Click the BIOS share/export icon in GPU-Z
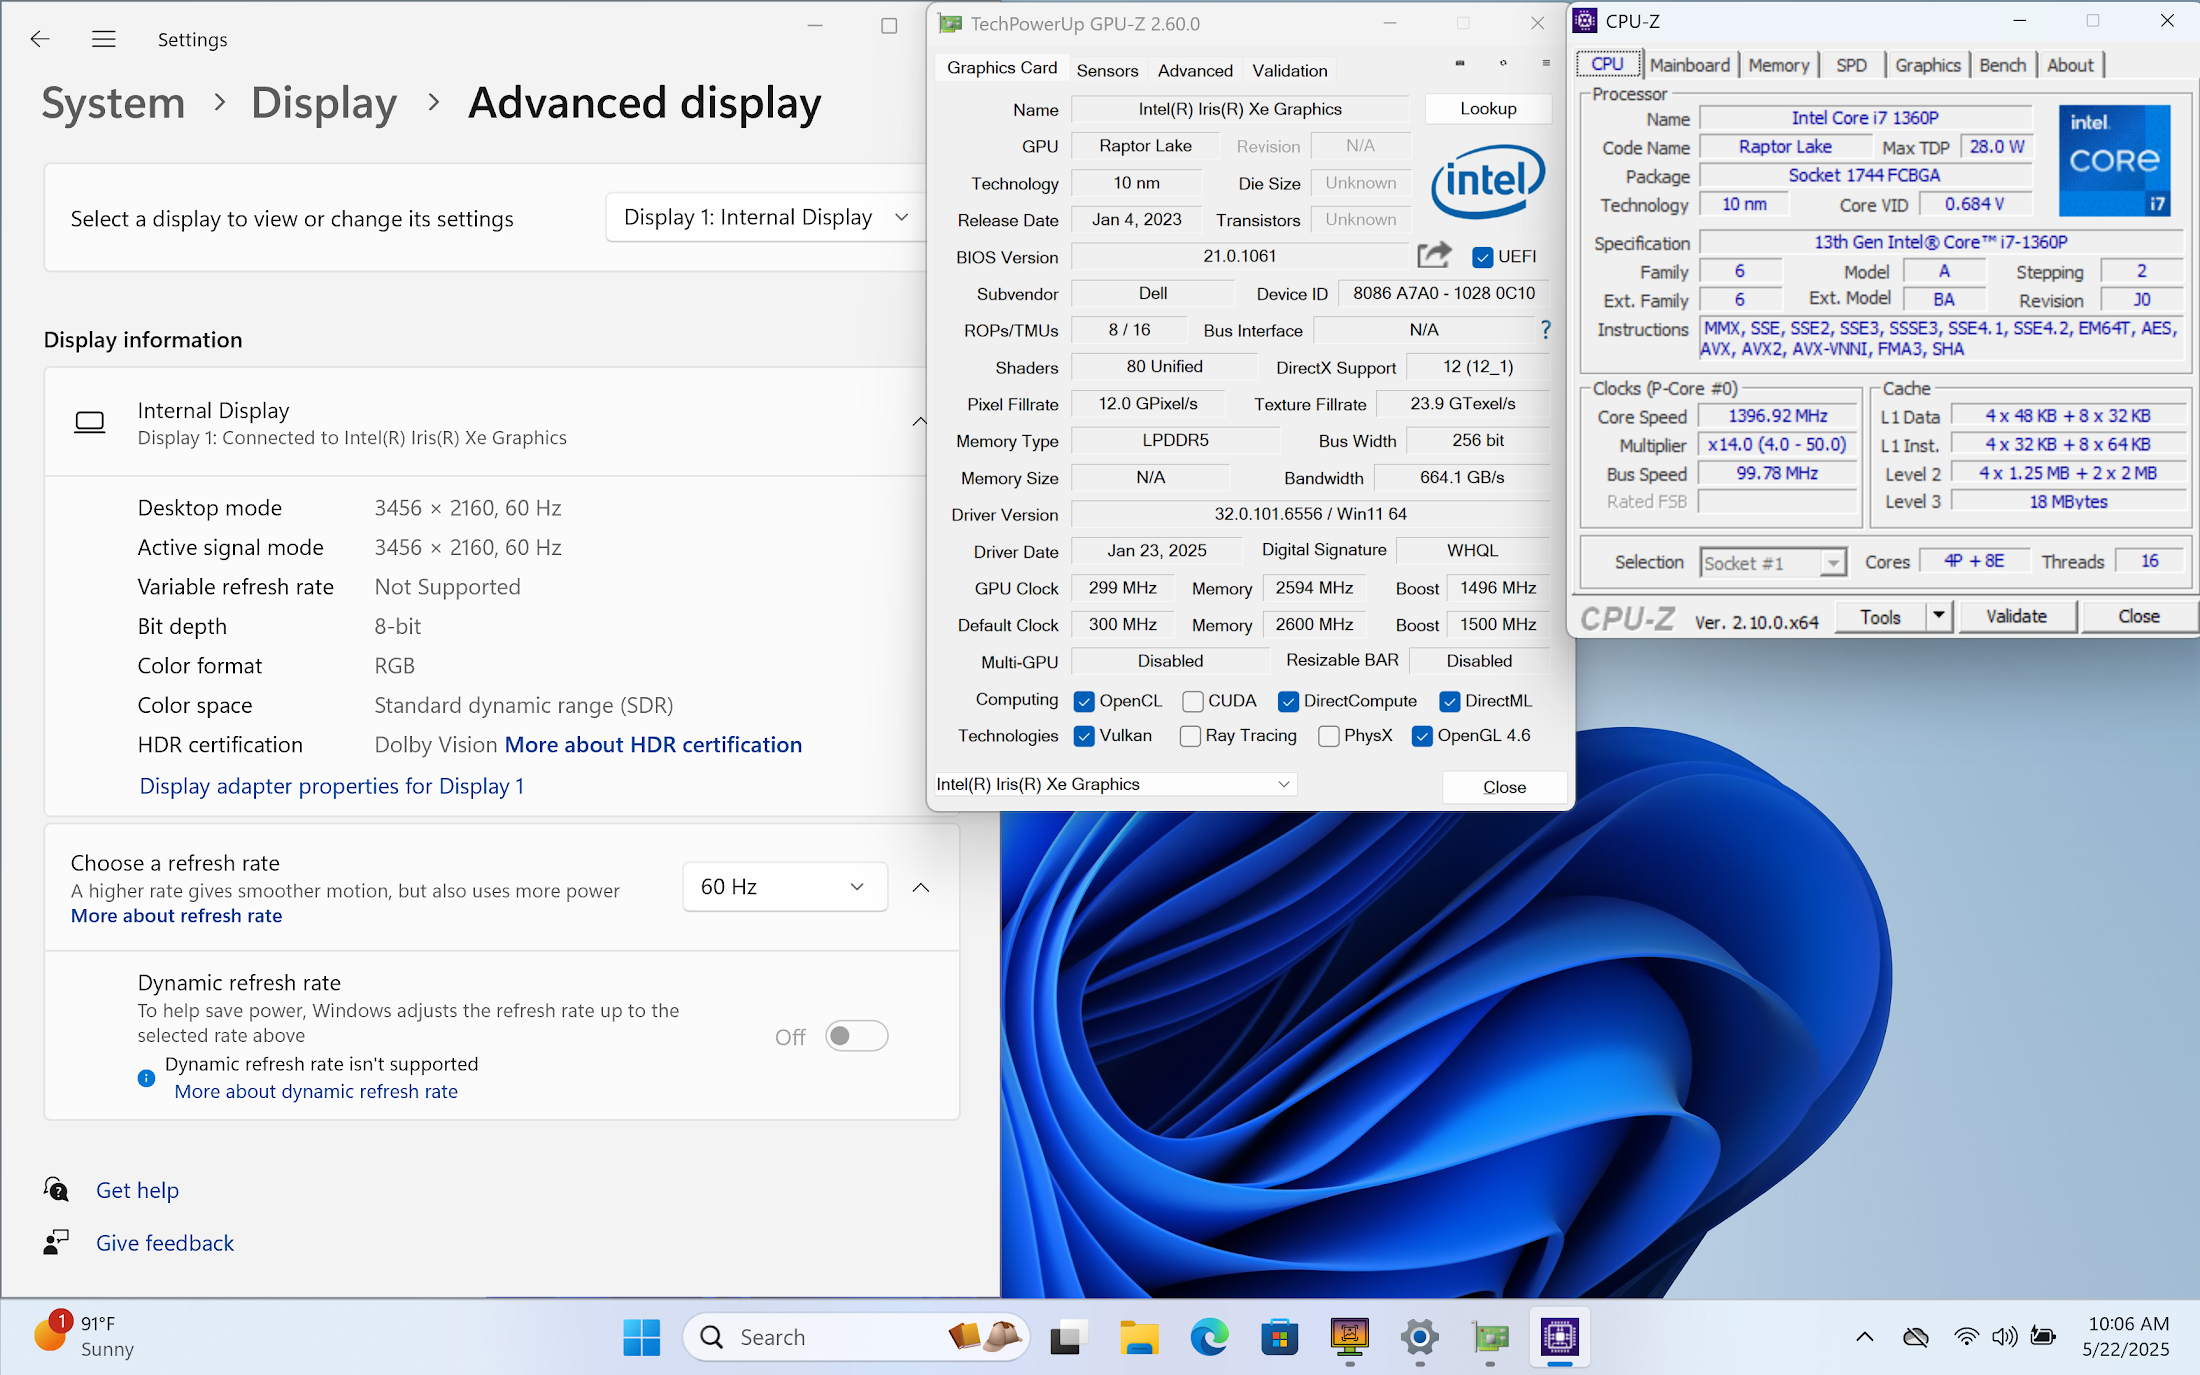This screenshot has width=2200, height=1375. click(x=1434, y=255)
